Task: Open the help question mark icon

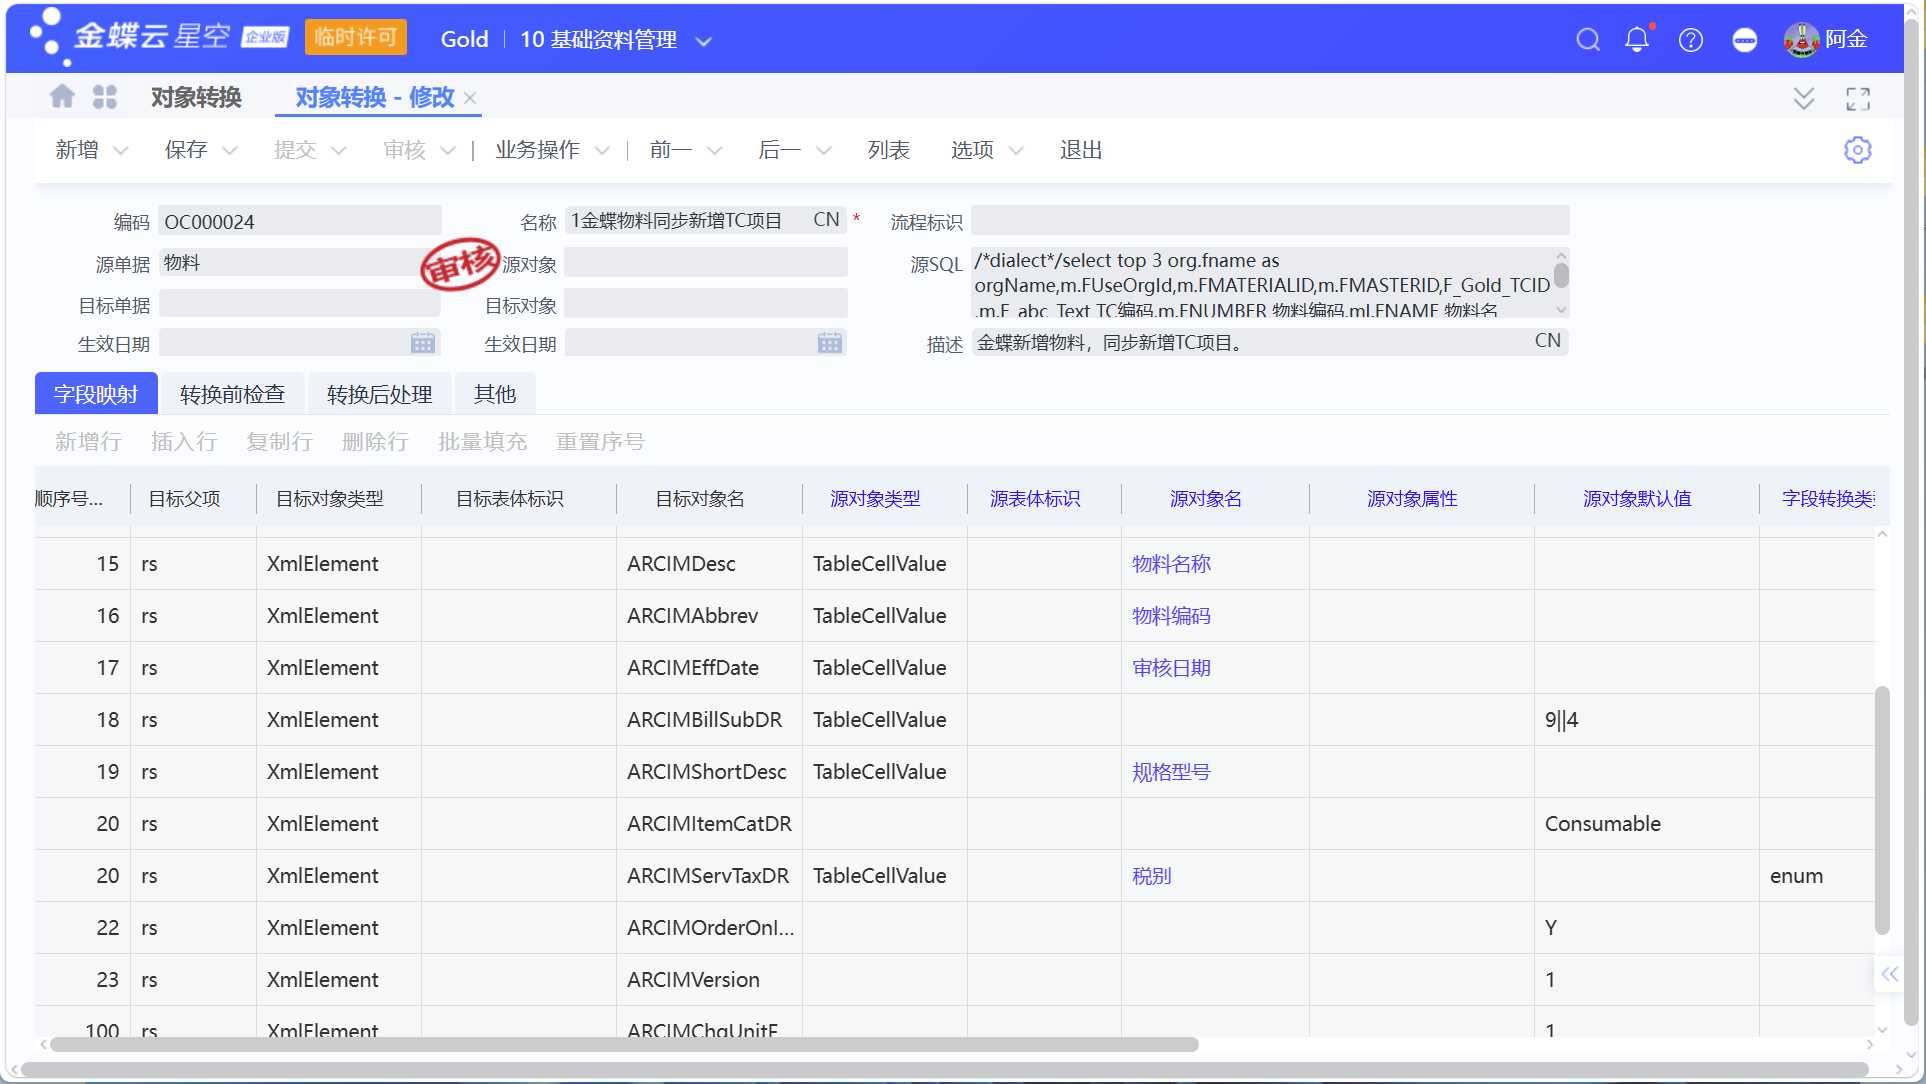Action: [1691, 40]
